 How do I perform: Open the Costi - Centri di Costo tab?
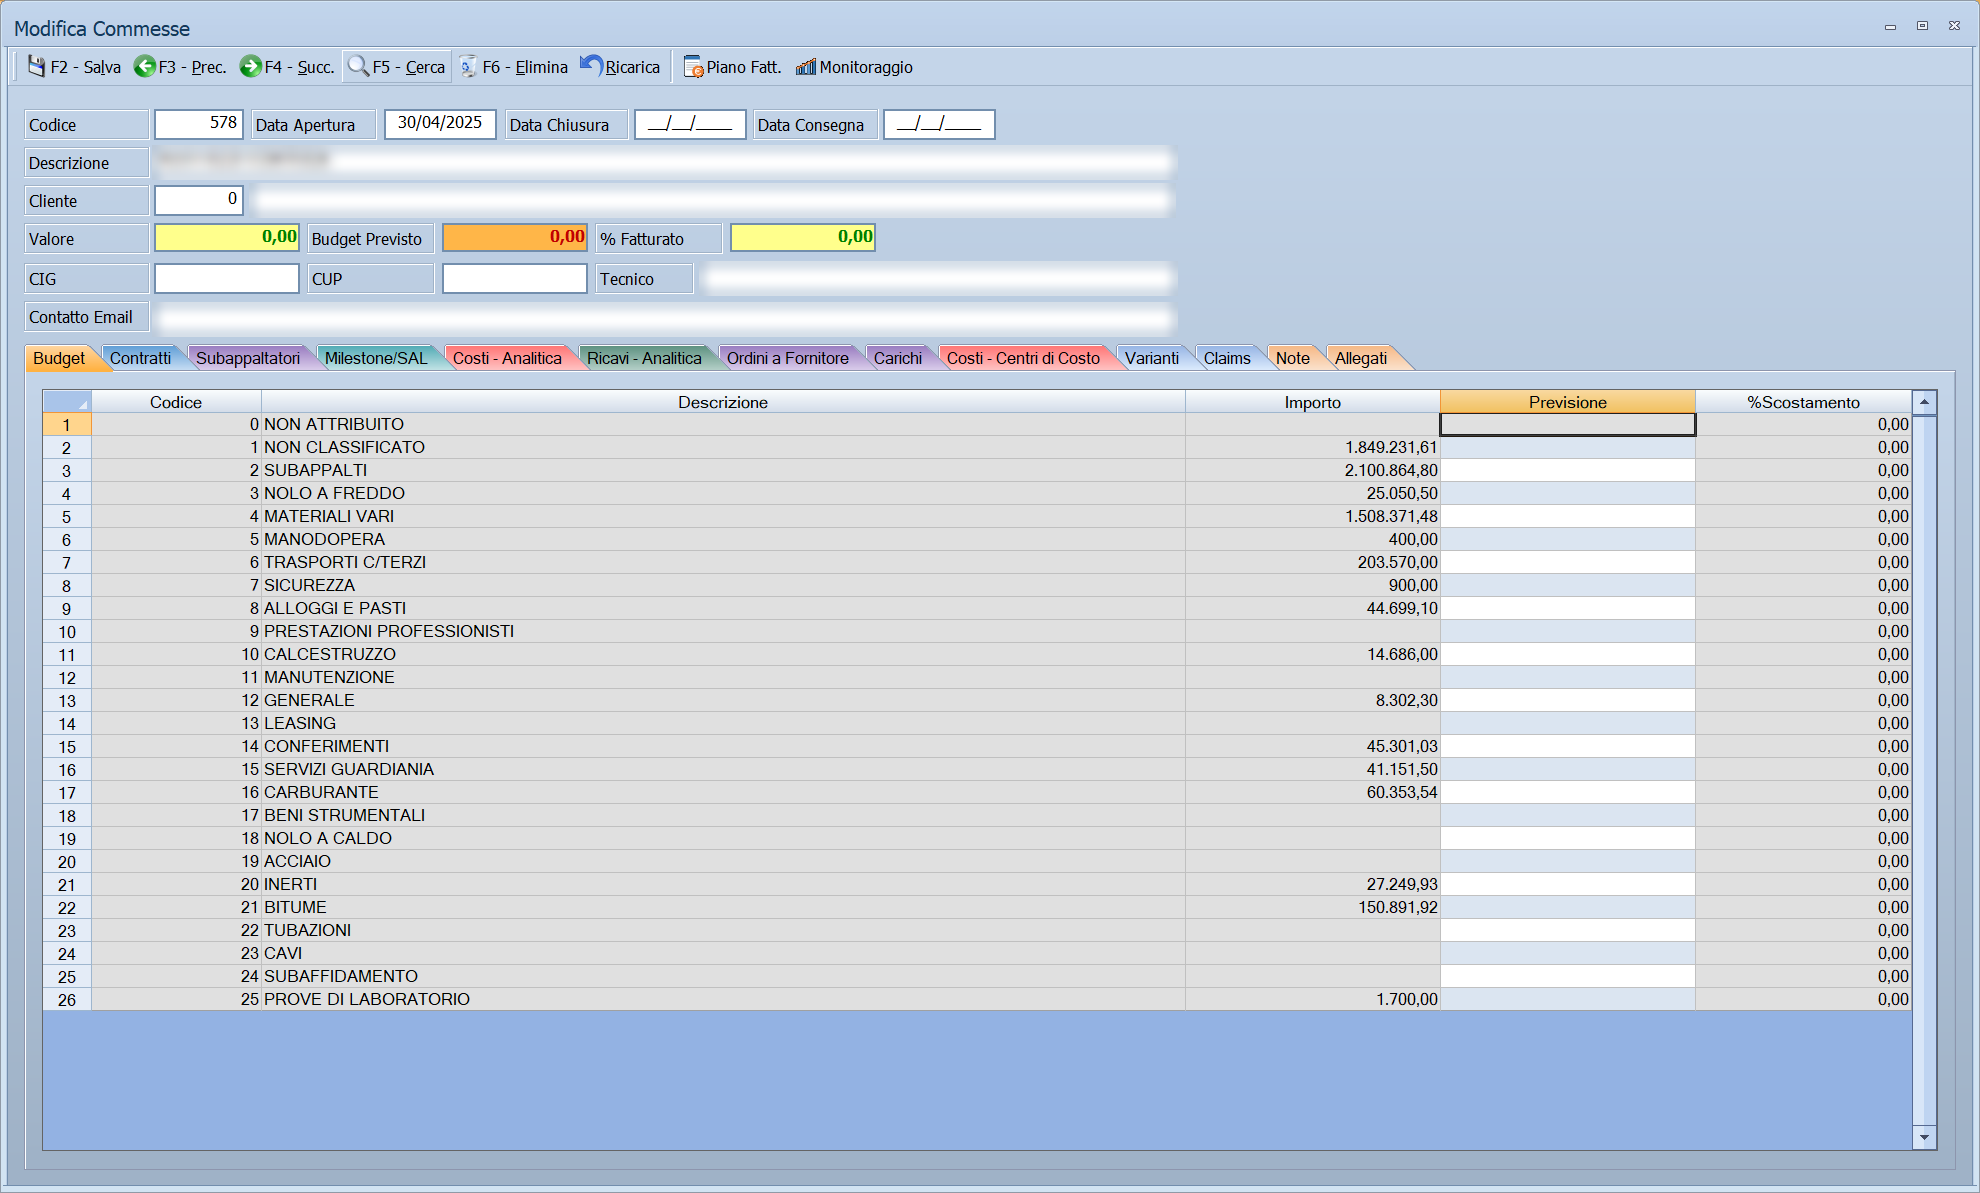point(1023,358)
